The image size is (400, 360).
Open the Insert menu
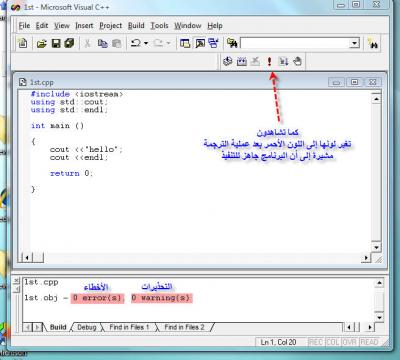84,26
